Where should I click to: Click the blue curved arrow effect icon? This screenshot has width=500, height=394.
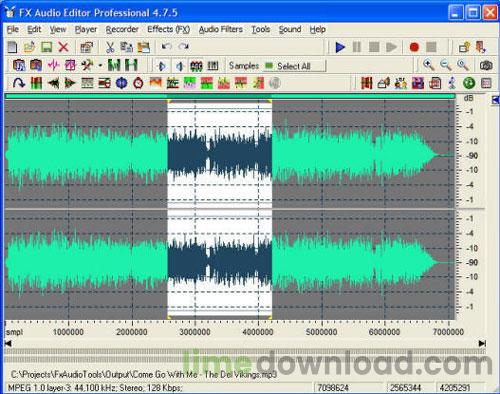click(x=19, y=83)
